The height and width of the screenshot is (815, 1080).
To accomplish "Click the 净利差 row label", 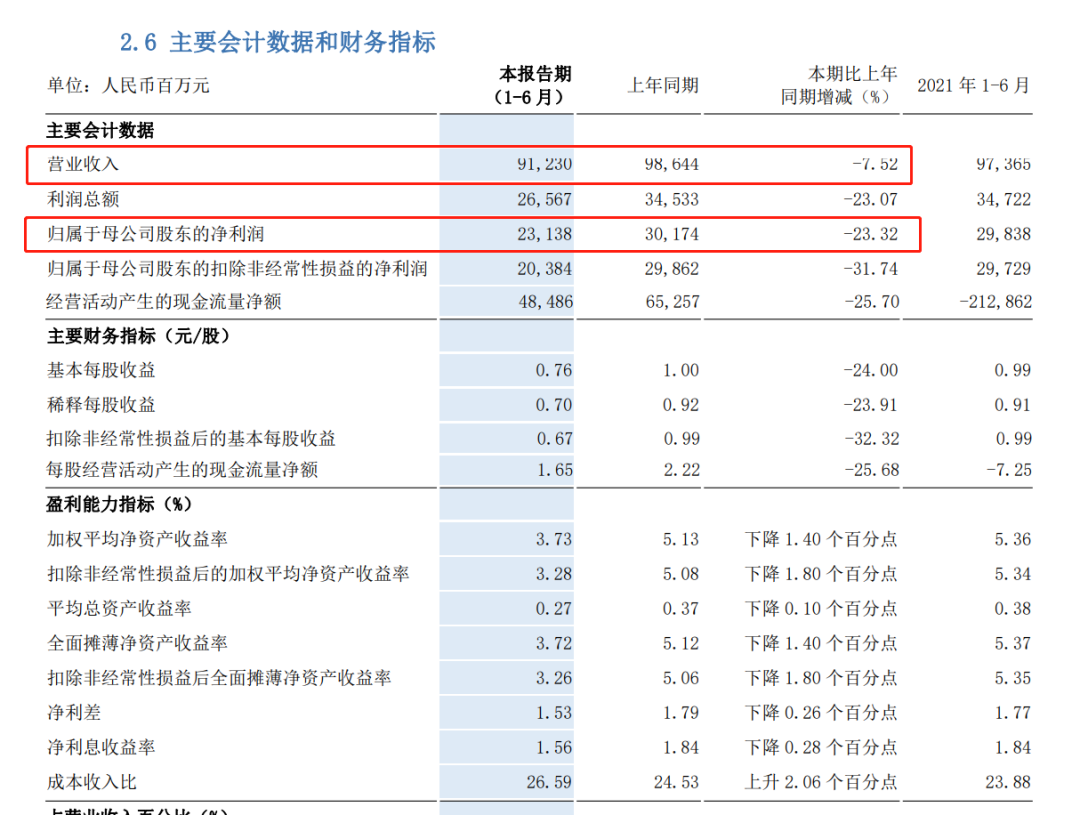I will (x=74, y=712).
